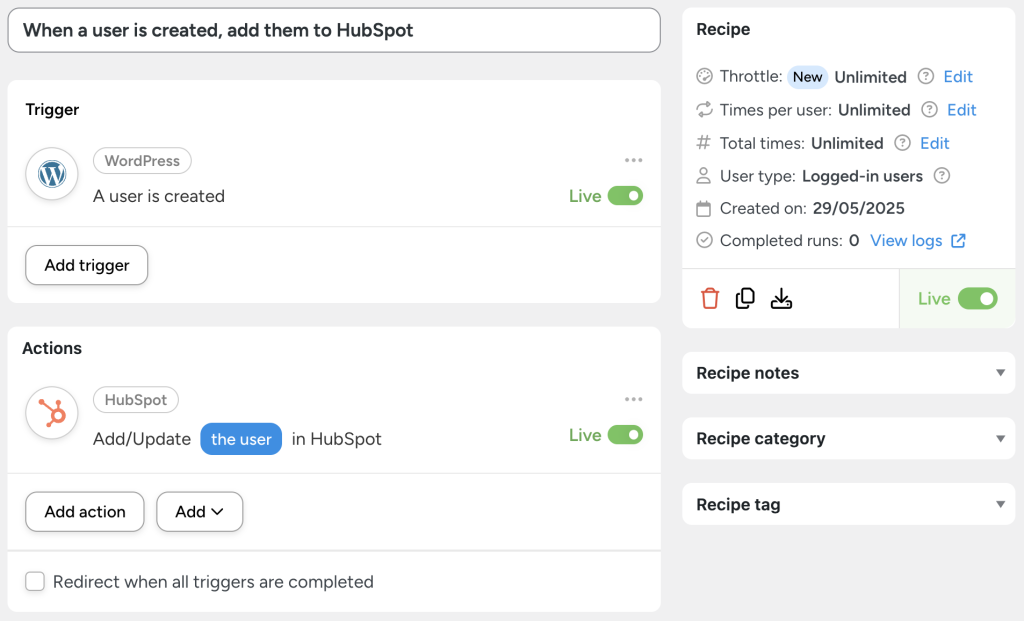Enable redirect when all triggers are completed

tap(35, 581)
